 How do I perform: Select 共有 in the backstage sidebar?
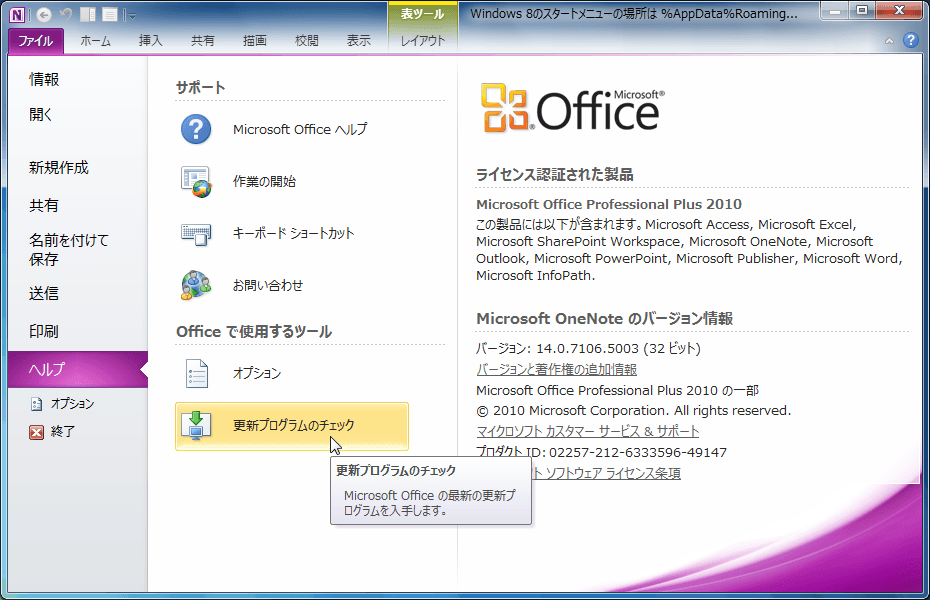pos(44,206)
